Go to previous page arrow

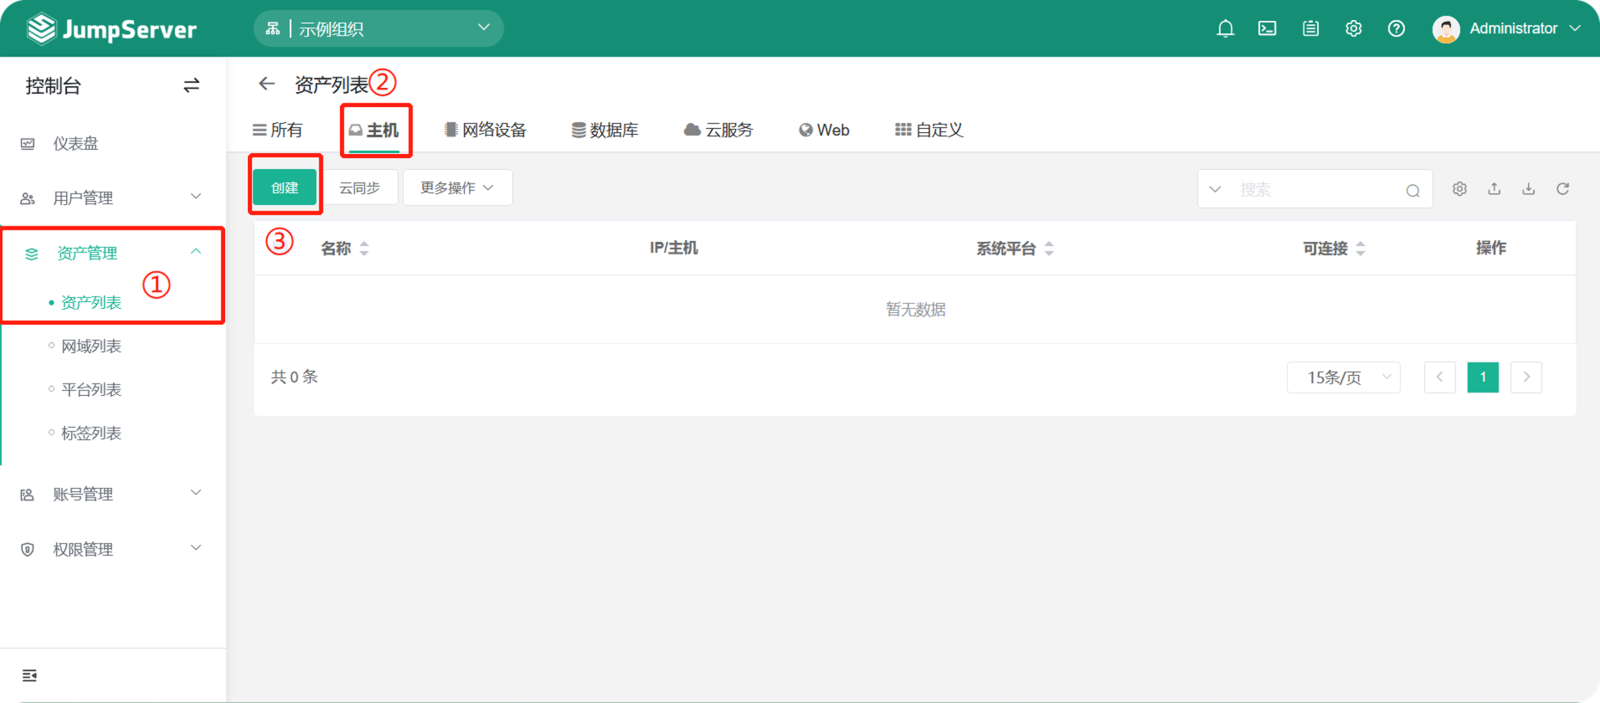click(1440, 377)
